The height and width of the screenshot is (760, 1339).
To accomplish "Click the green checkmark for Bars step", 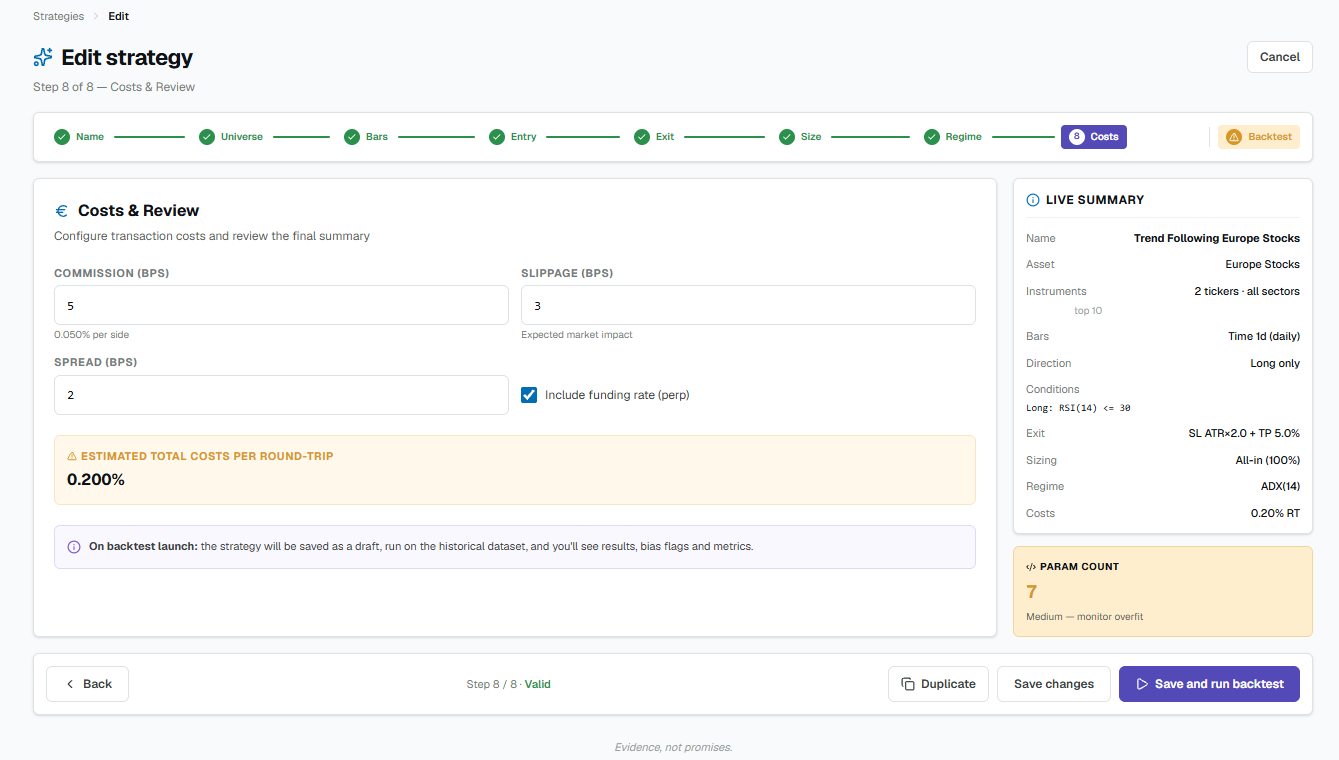I will [352, 137].
